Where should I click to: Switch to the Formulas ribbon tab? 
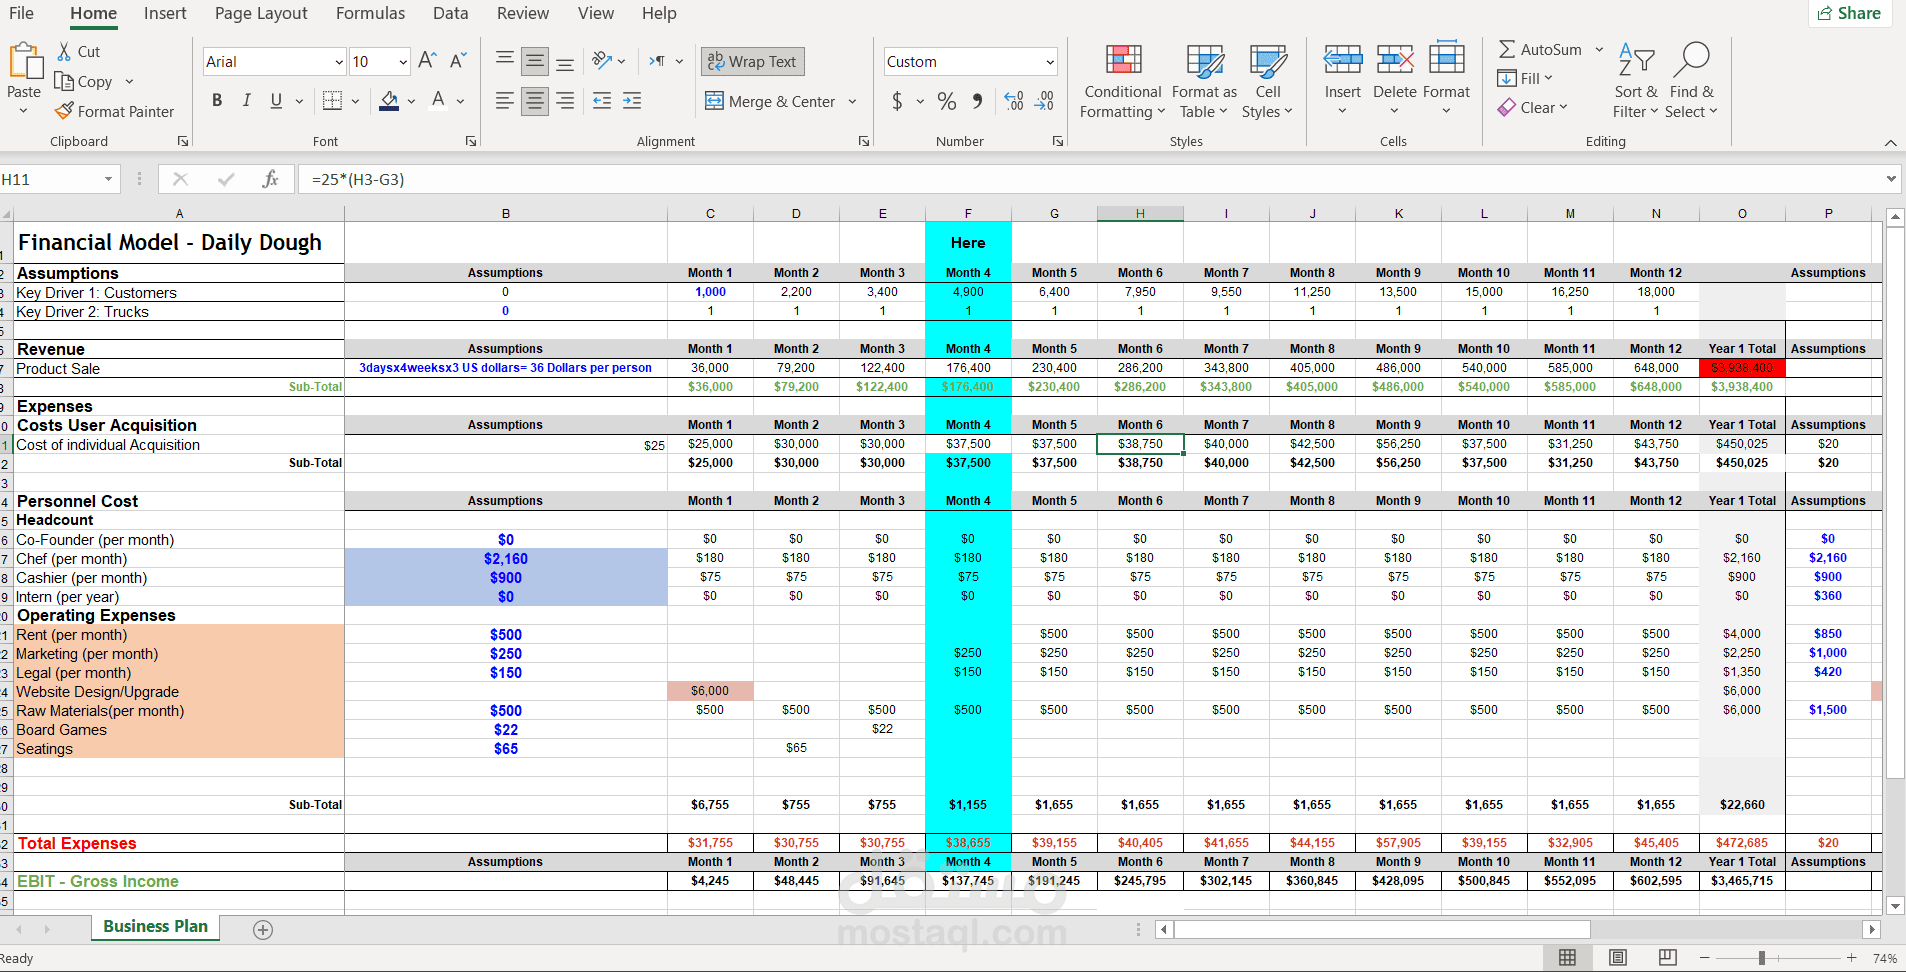click(370, 13)
